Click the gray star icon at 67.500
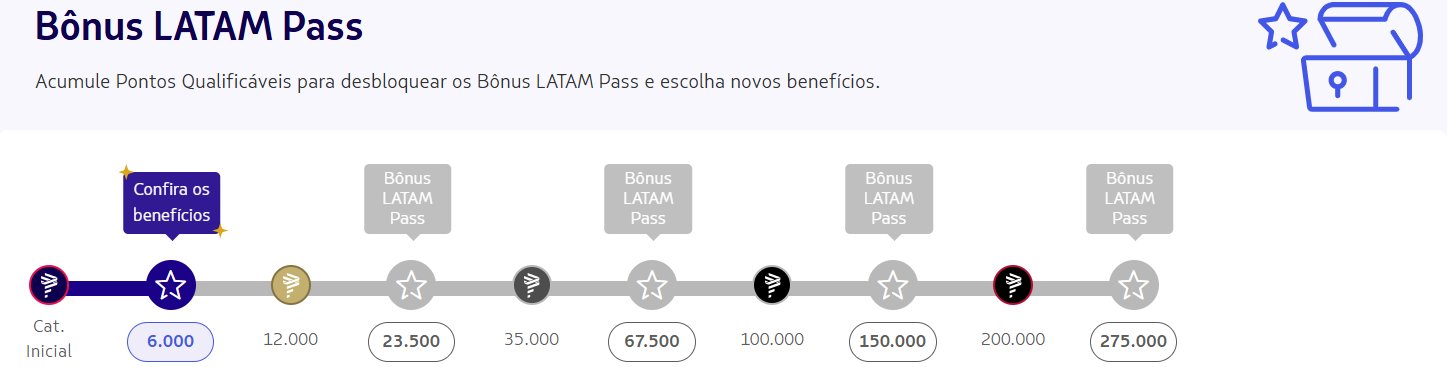1447x367 pixels. 652,286
